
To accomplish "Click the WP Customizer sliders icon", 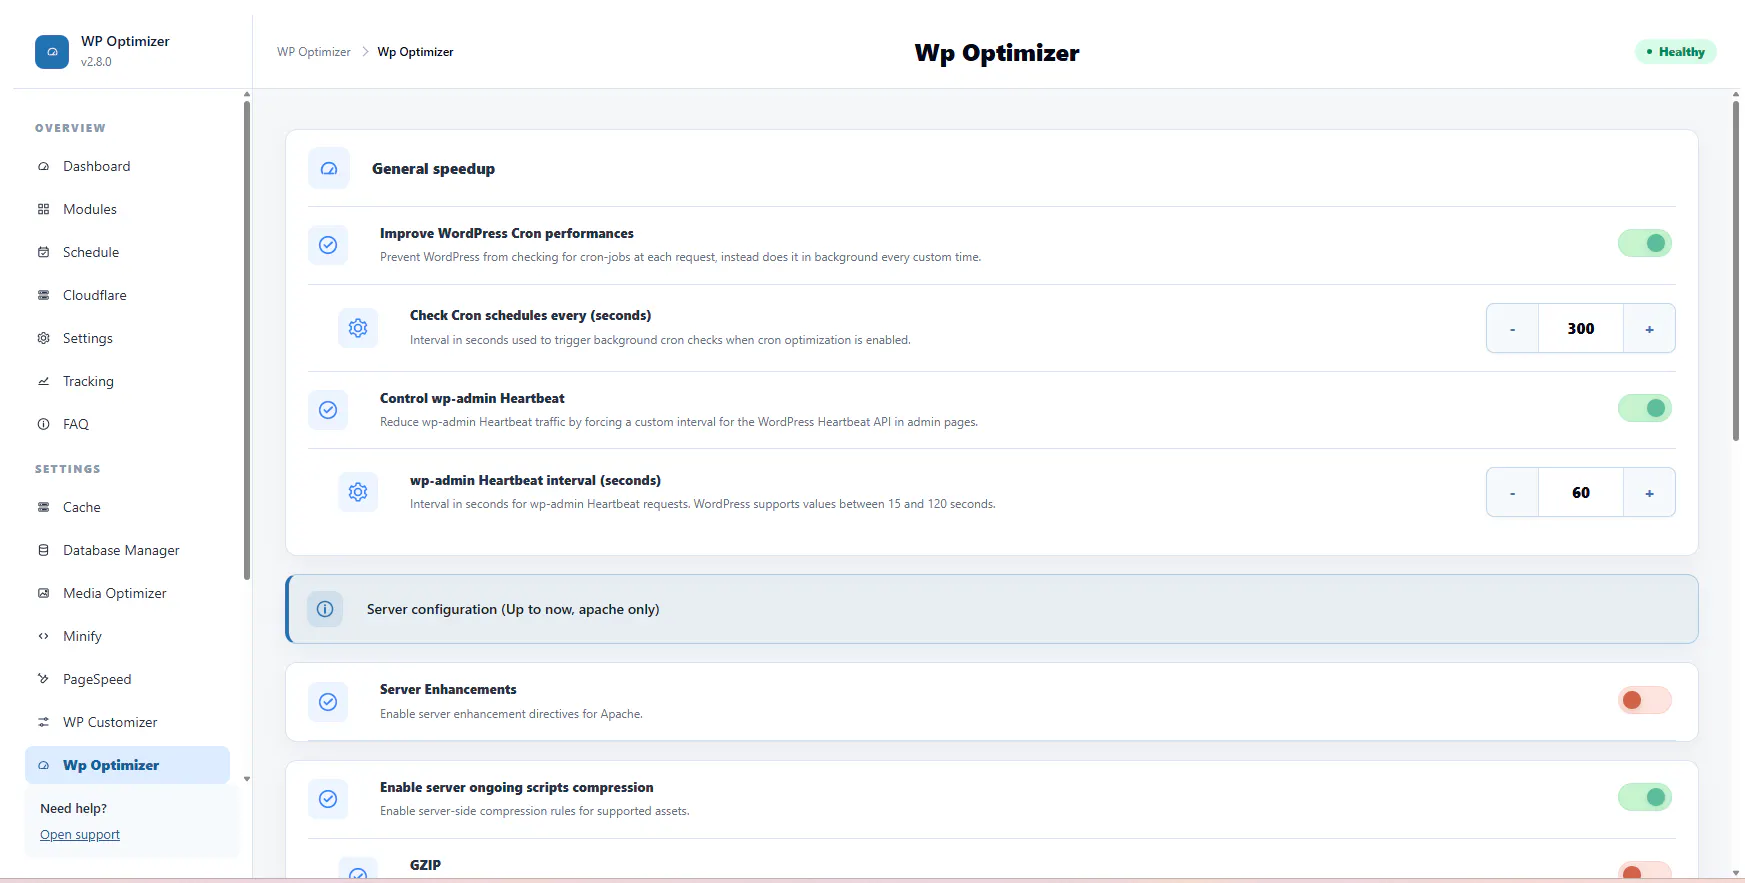I will [x=43, y=723].
